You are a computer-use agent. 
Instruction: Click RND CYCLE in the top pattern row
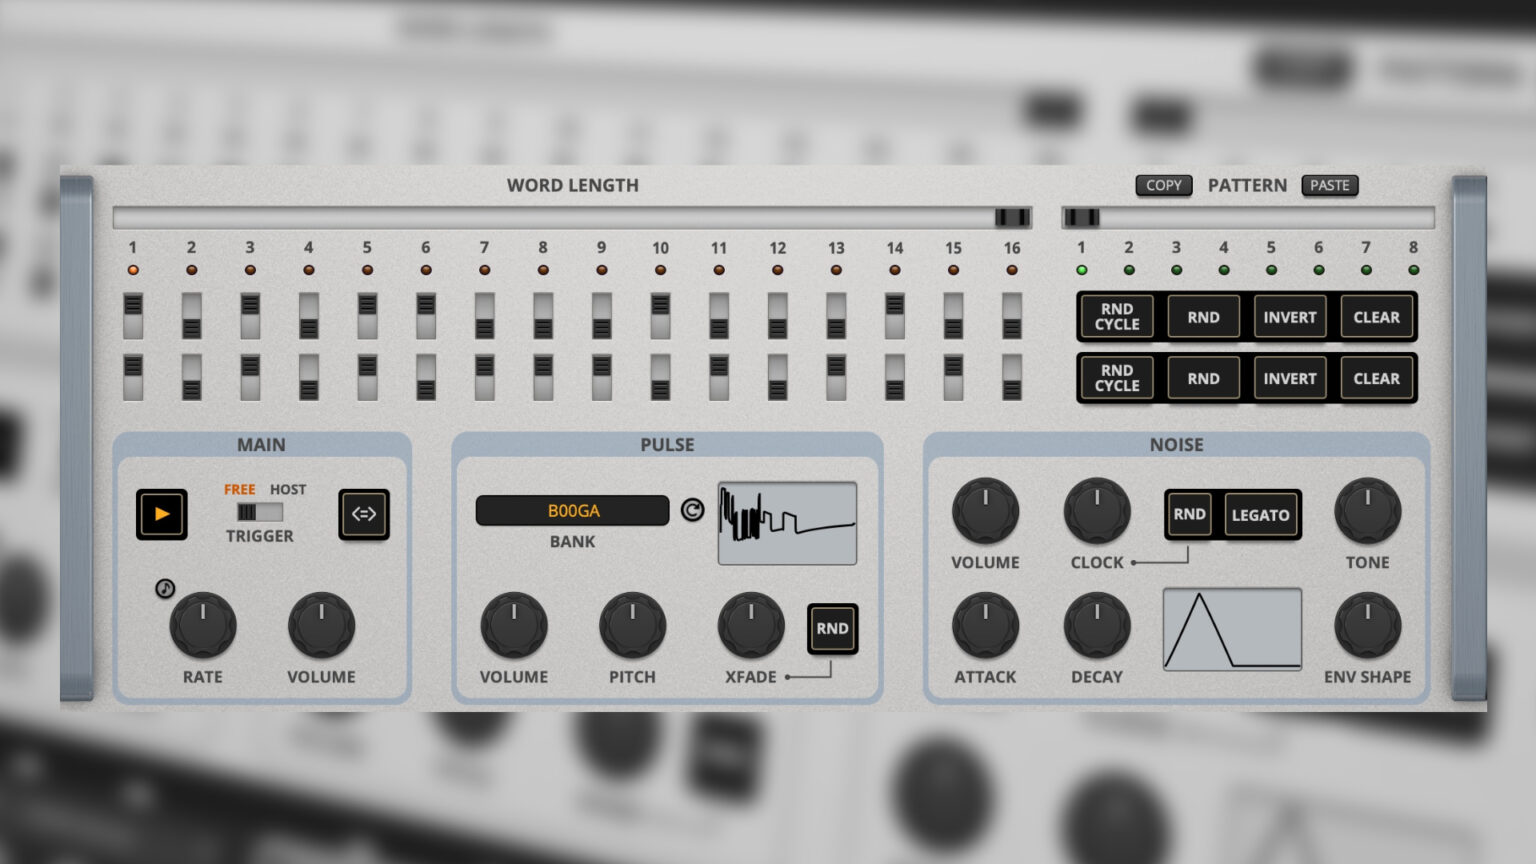1116,317
